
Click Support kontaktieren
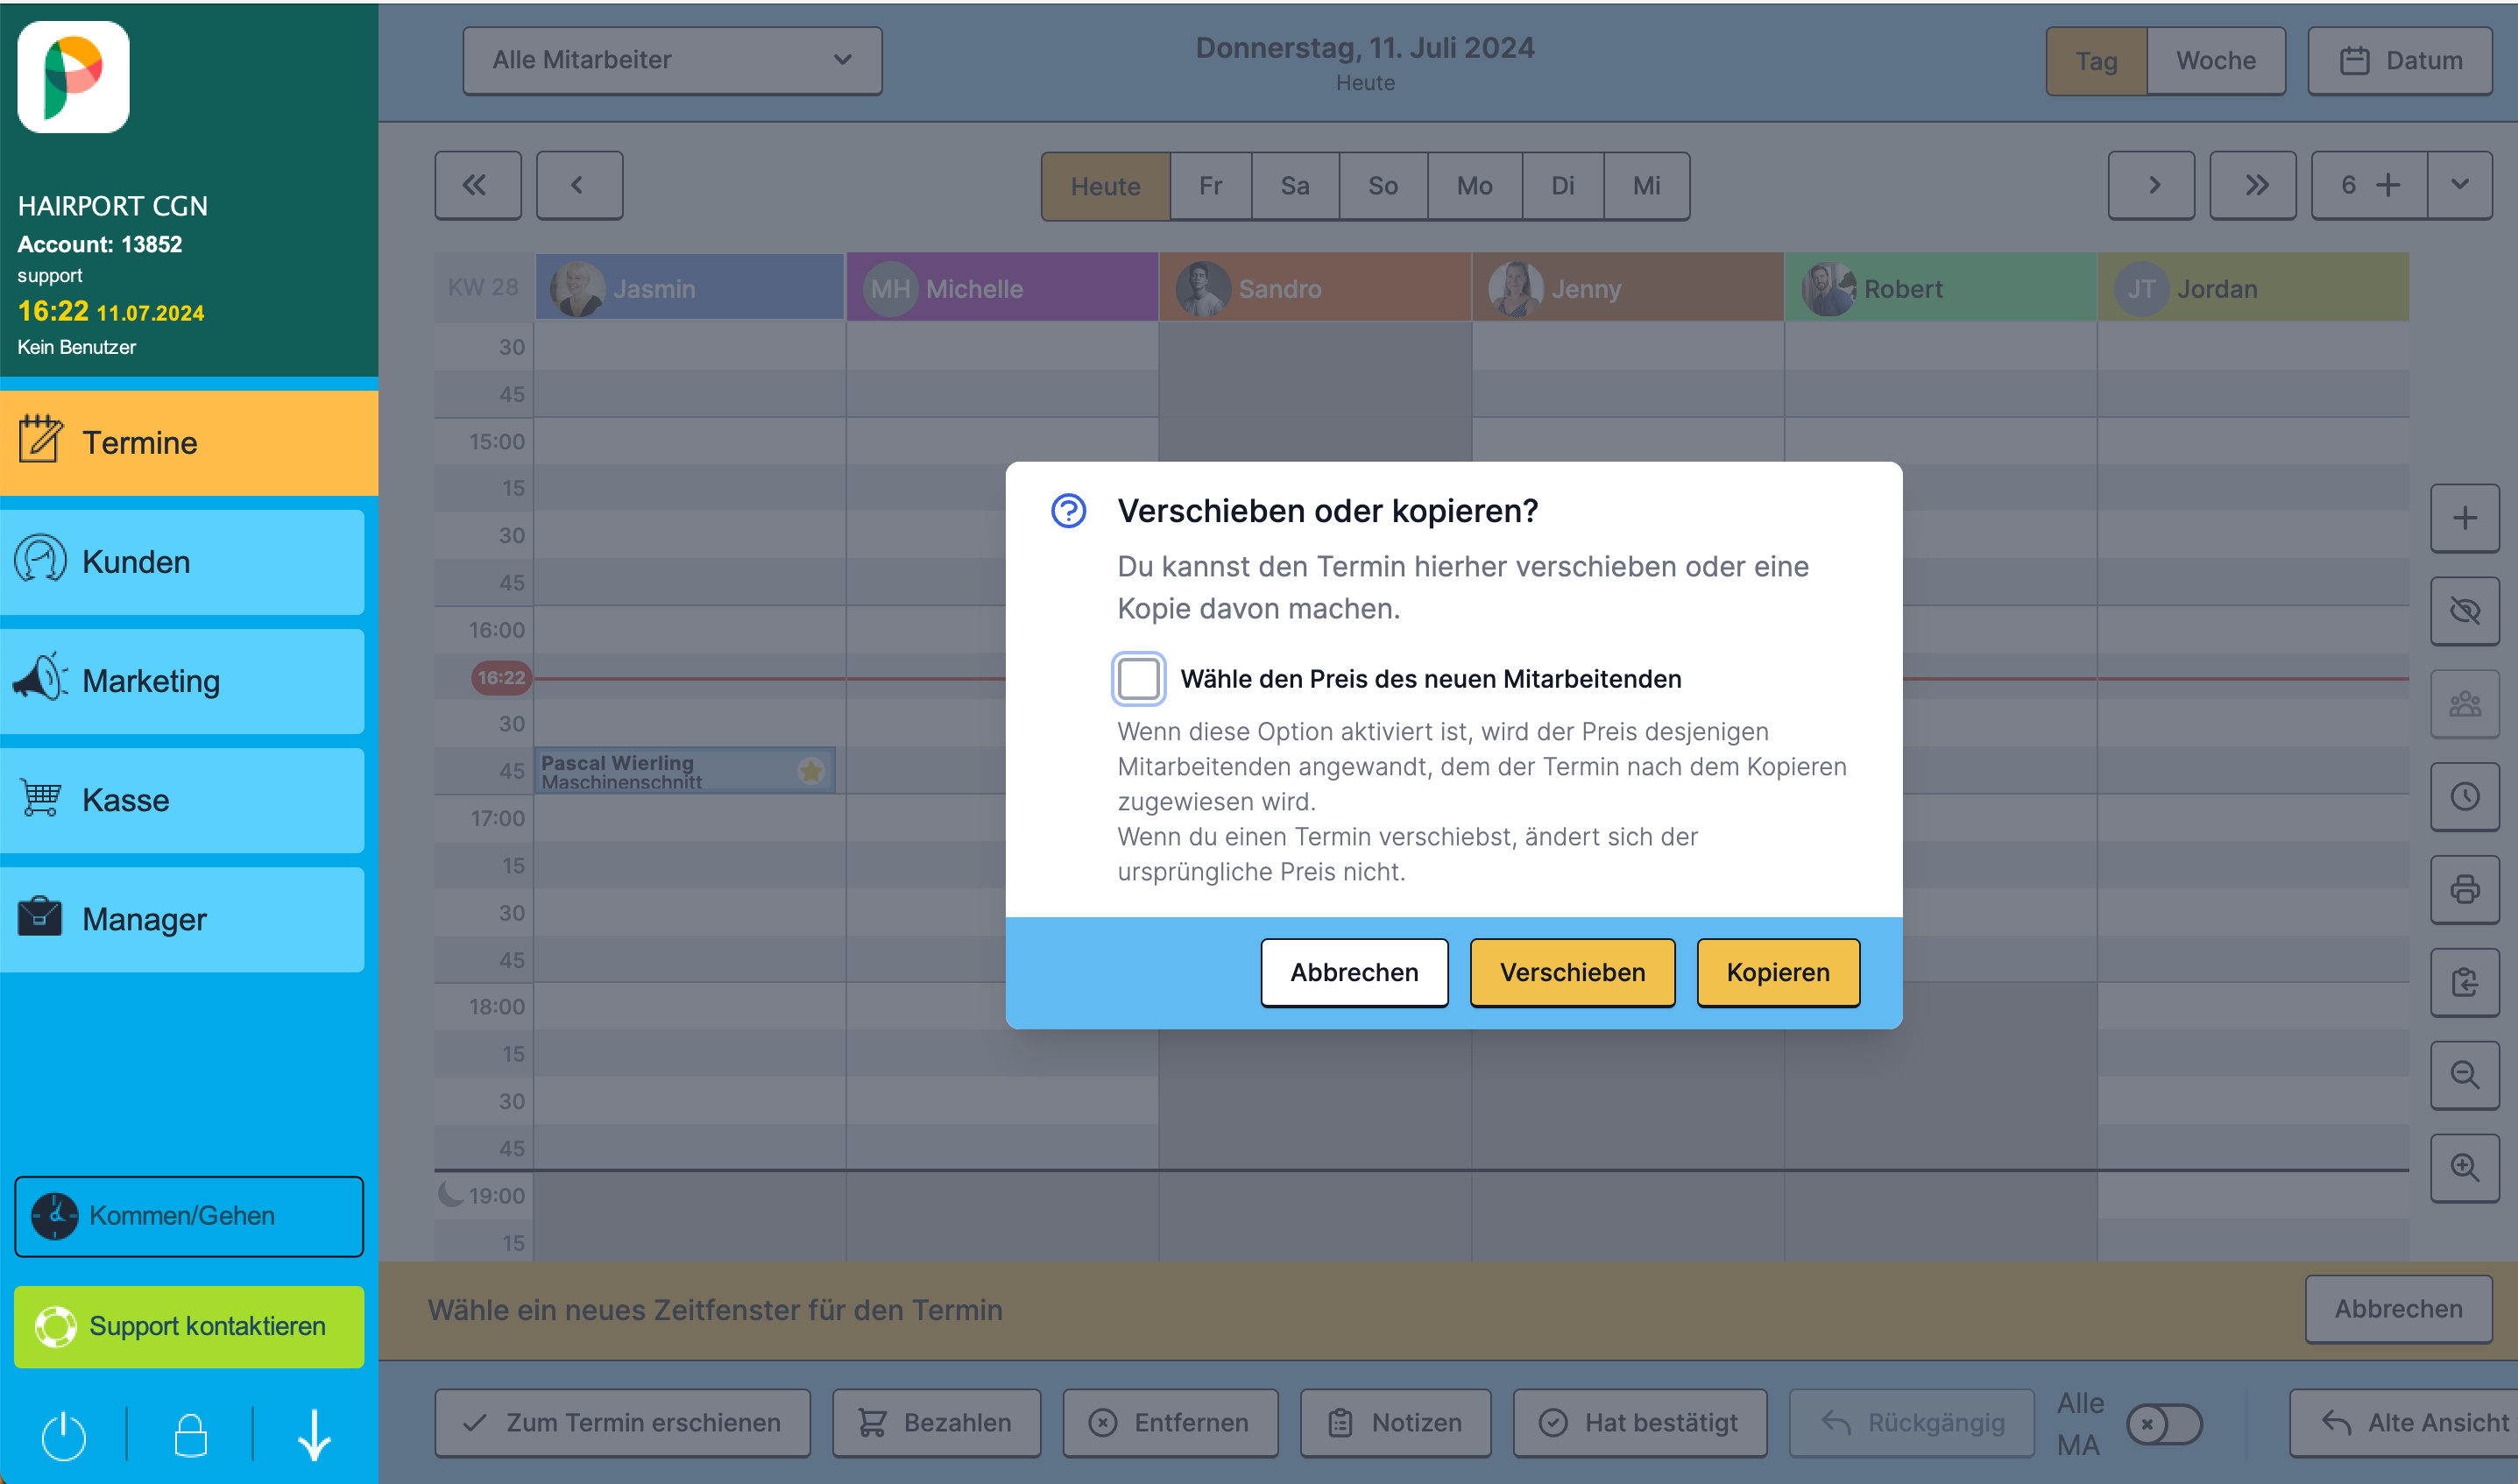click(x=189, y=1326)
